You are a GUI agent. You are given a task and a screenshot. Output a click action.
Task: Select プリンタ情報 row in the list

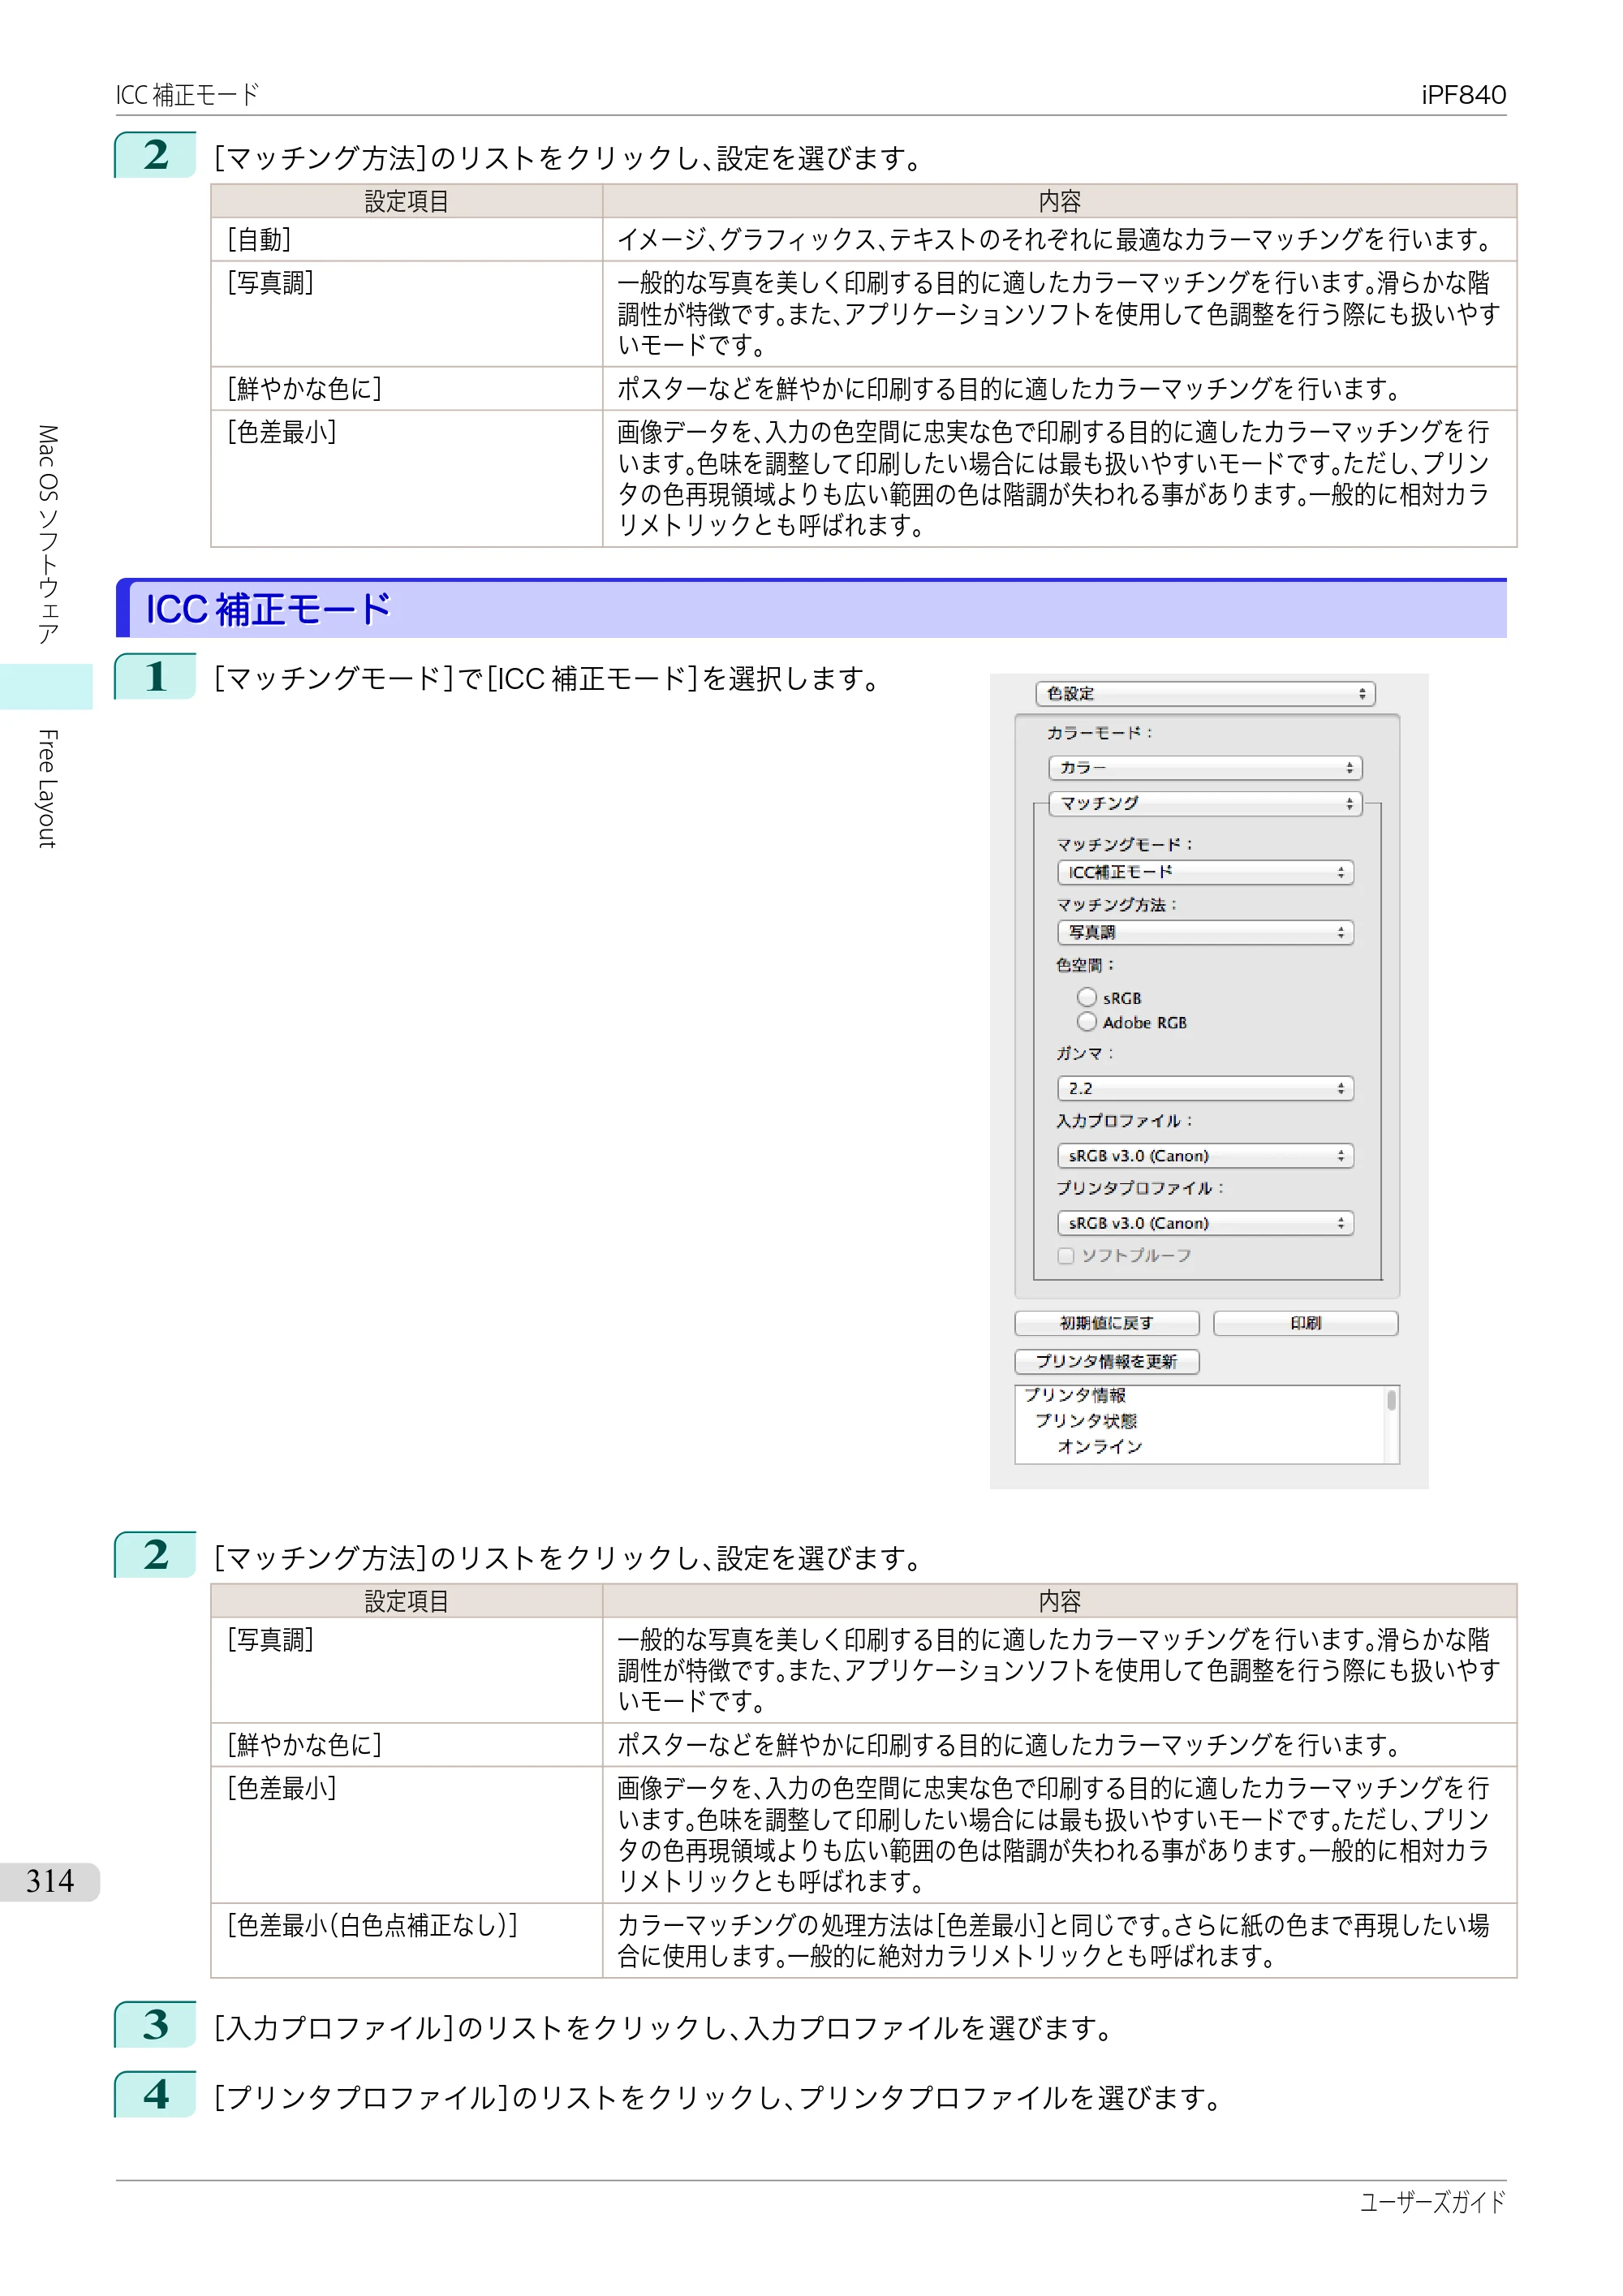tap(1075, 1395)
